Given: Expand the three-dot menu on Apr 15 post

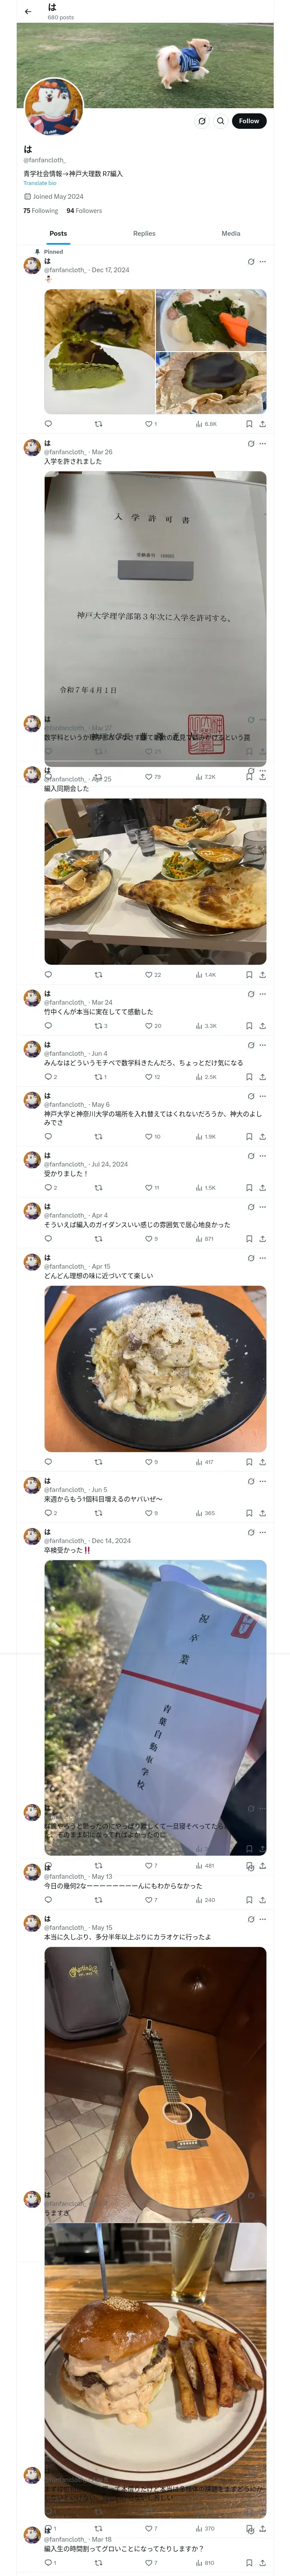Looking at the screenshot, I should [x=262, y=1258].
